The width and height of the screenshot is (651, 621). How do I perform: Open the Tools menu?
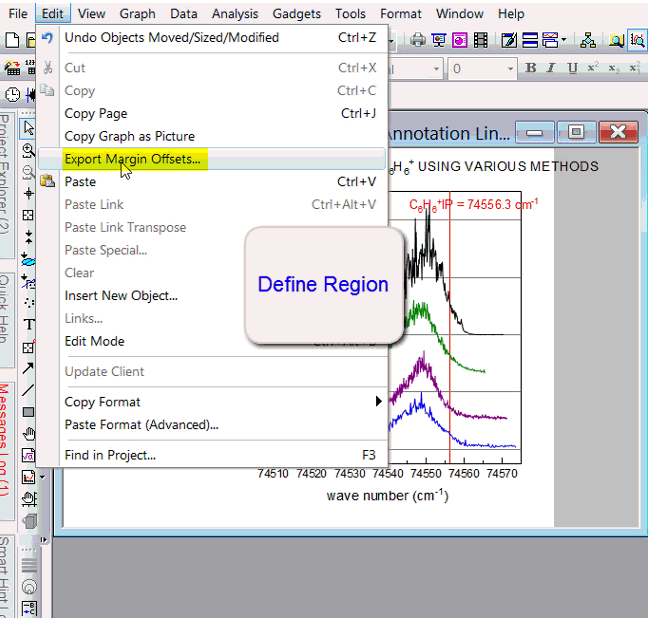[350, 14]
